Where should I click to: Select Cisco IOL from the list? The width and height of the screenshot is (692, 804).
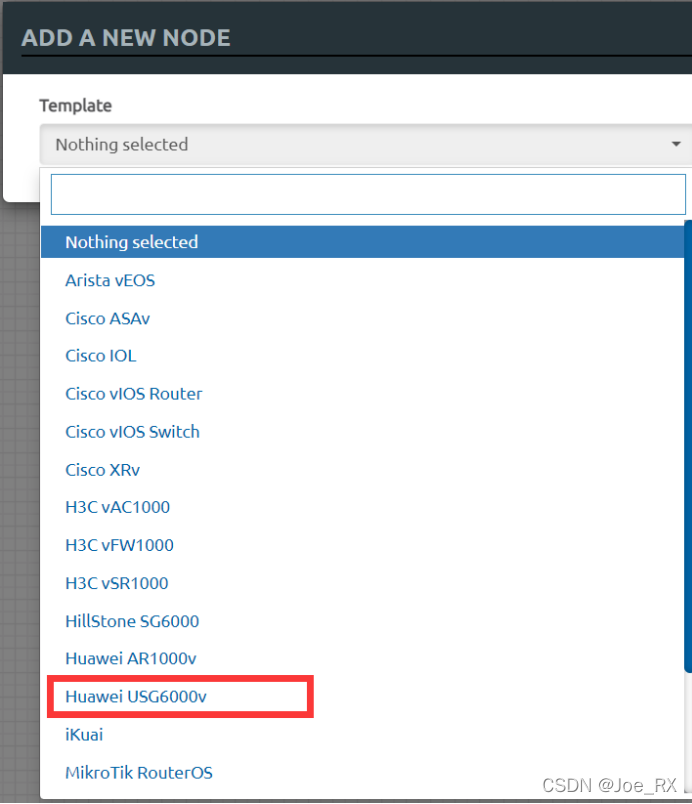[x=363, y=356]
